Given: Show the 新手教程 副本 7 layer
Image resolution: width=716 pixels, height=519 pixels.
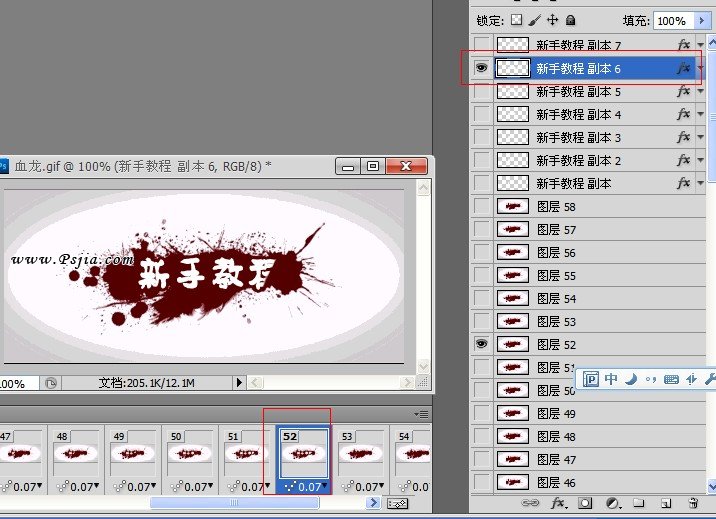Looking at the screenshot, I should point(481,45).
